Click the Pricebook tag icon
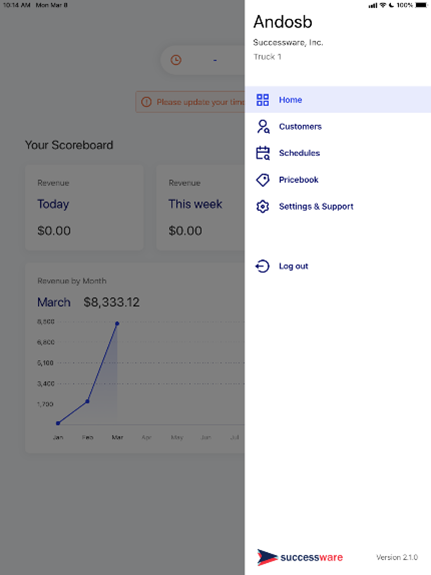 point(263,180)
